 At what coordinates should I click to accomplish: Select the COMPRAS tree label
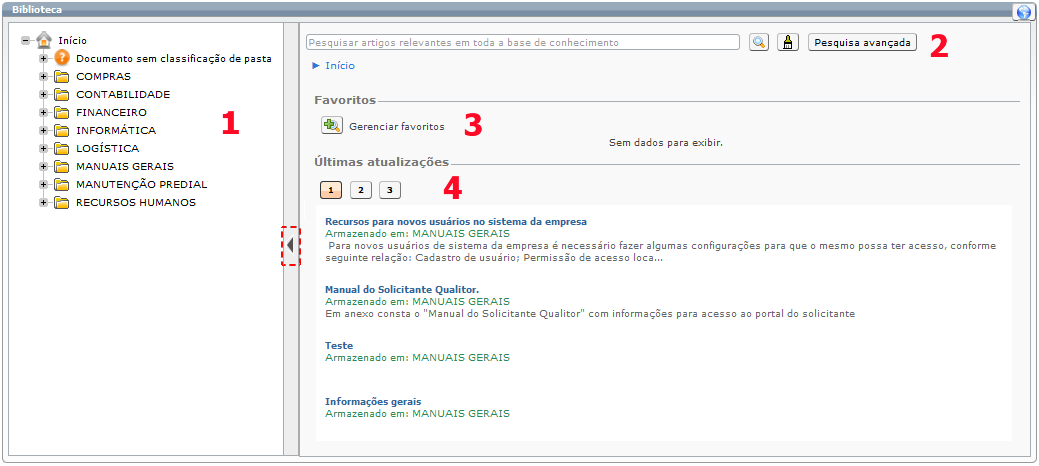pos(103,76)
